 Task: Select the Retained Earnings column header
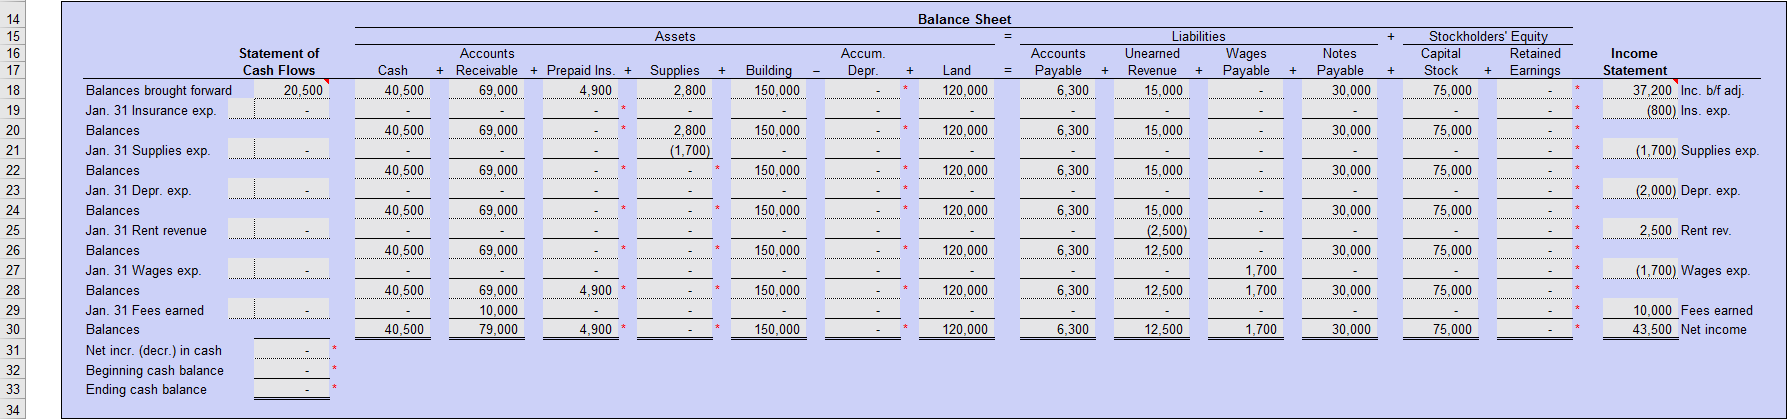1534,62
